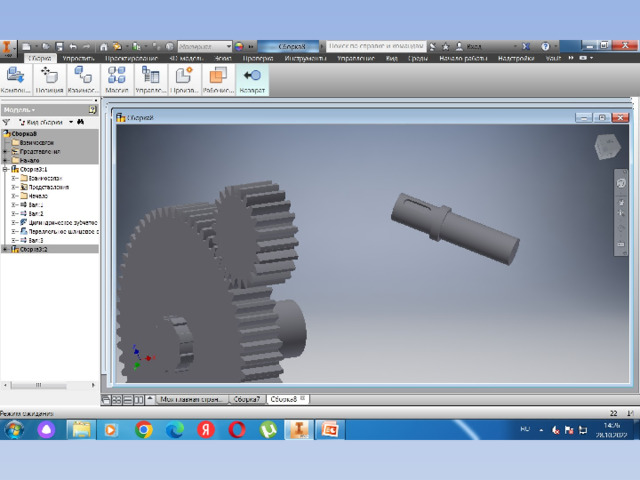640x480 pixels.
Task: Open the Материал dropdown in the top toolbar
Action: (205, 47)
